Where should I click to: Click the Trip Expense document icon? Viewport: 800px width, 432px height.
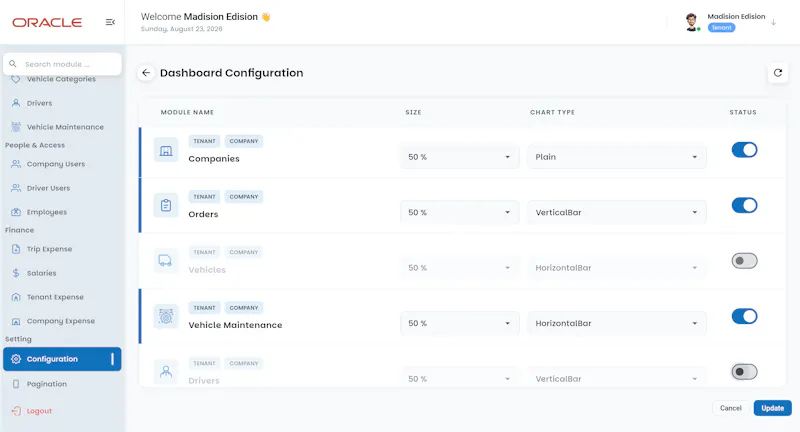pos(16,249)
